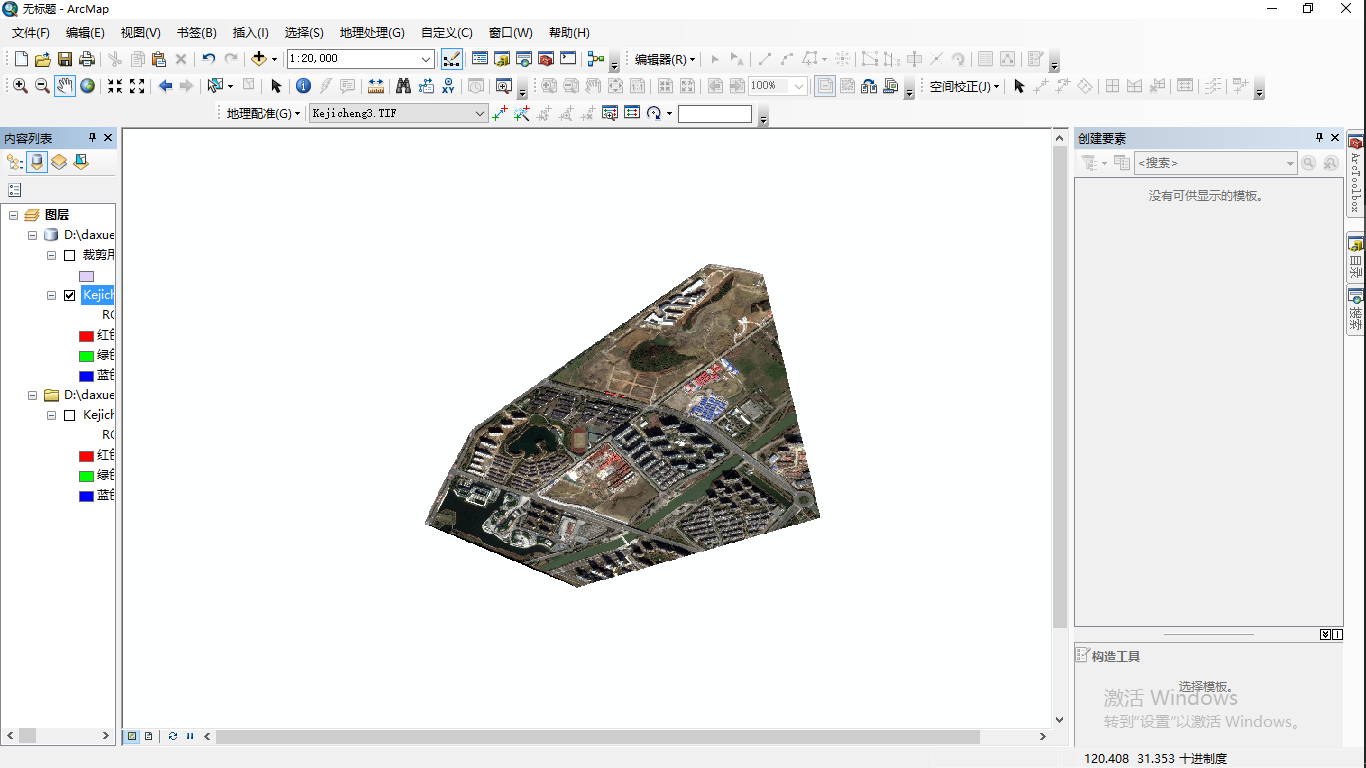Click the 编辑器(R) editor button
Viewport: 1366px width, 768px height.
tap(665, 59)
